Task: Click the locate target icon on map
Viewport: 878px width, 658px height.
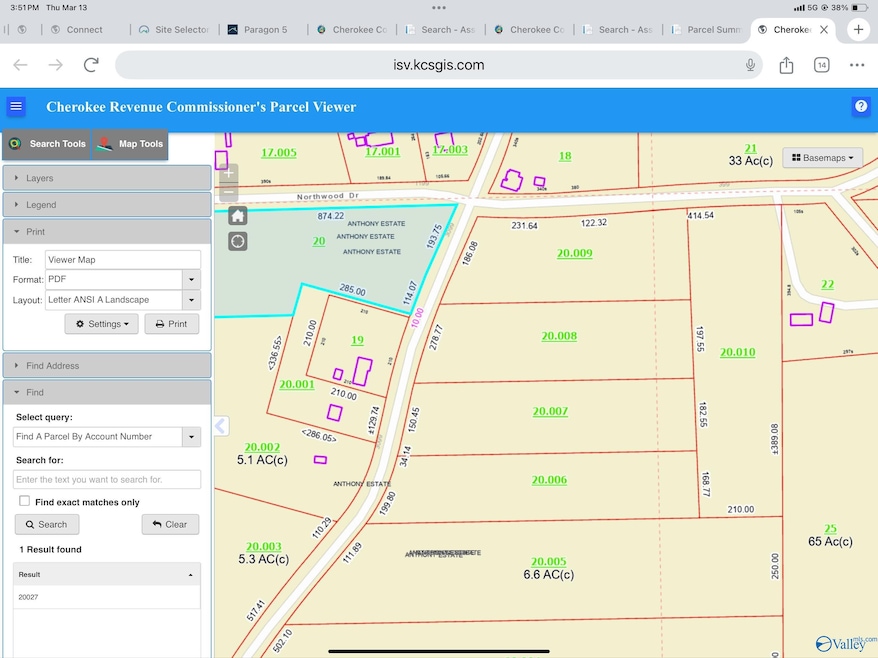Action: pos(238,241)
